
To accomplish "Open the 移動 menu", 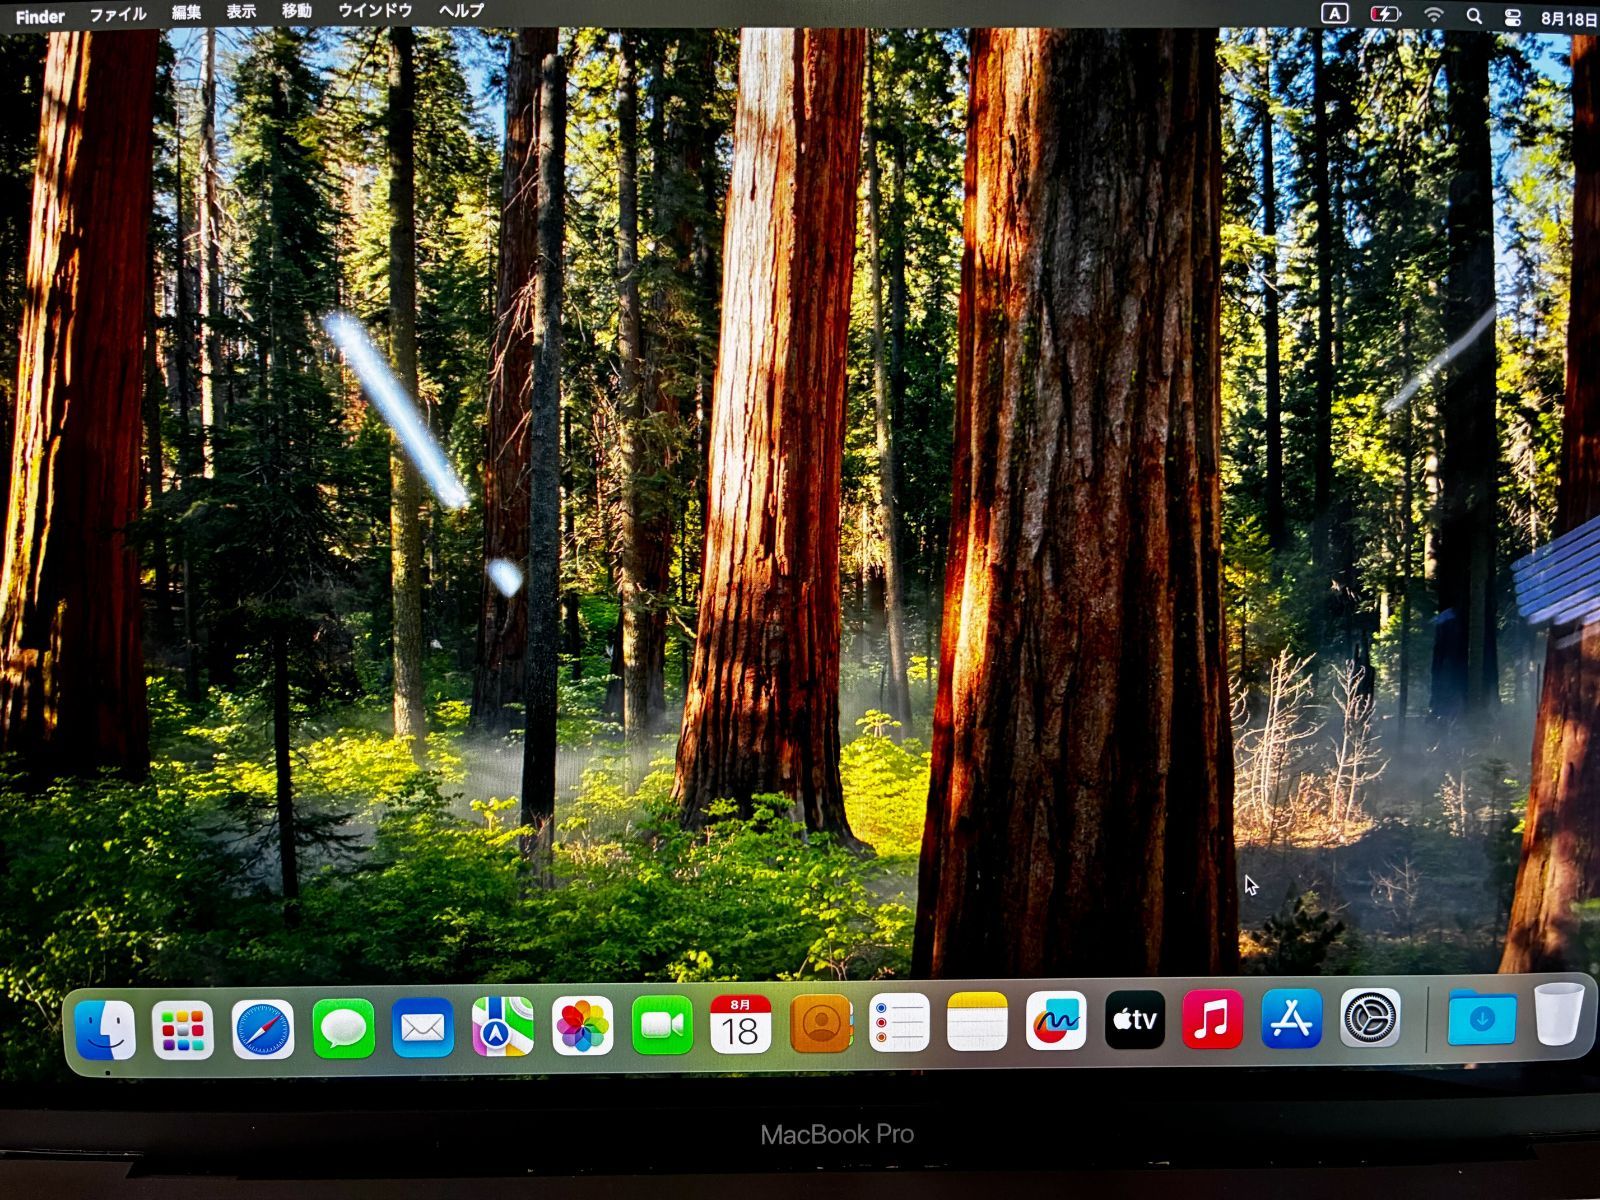I will click(297, 11).
